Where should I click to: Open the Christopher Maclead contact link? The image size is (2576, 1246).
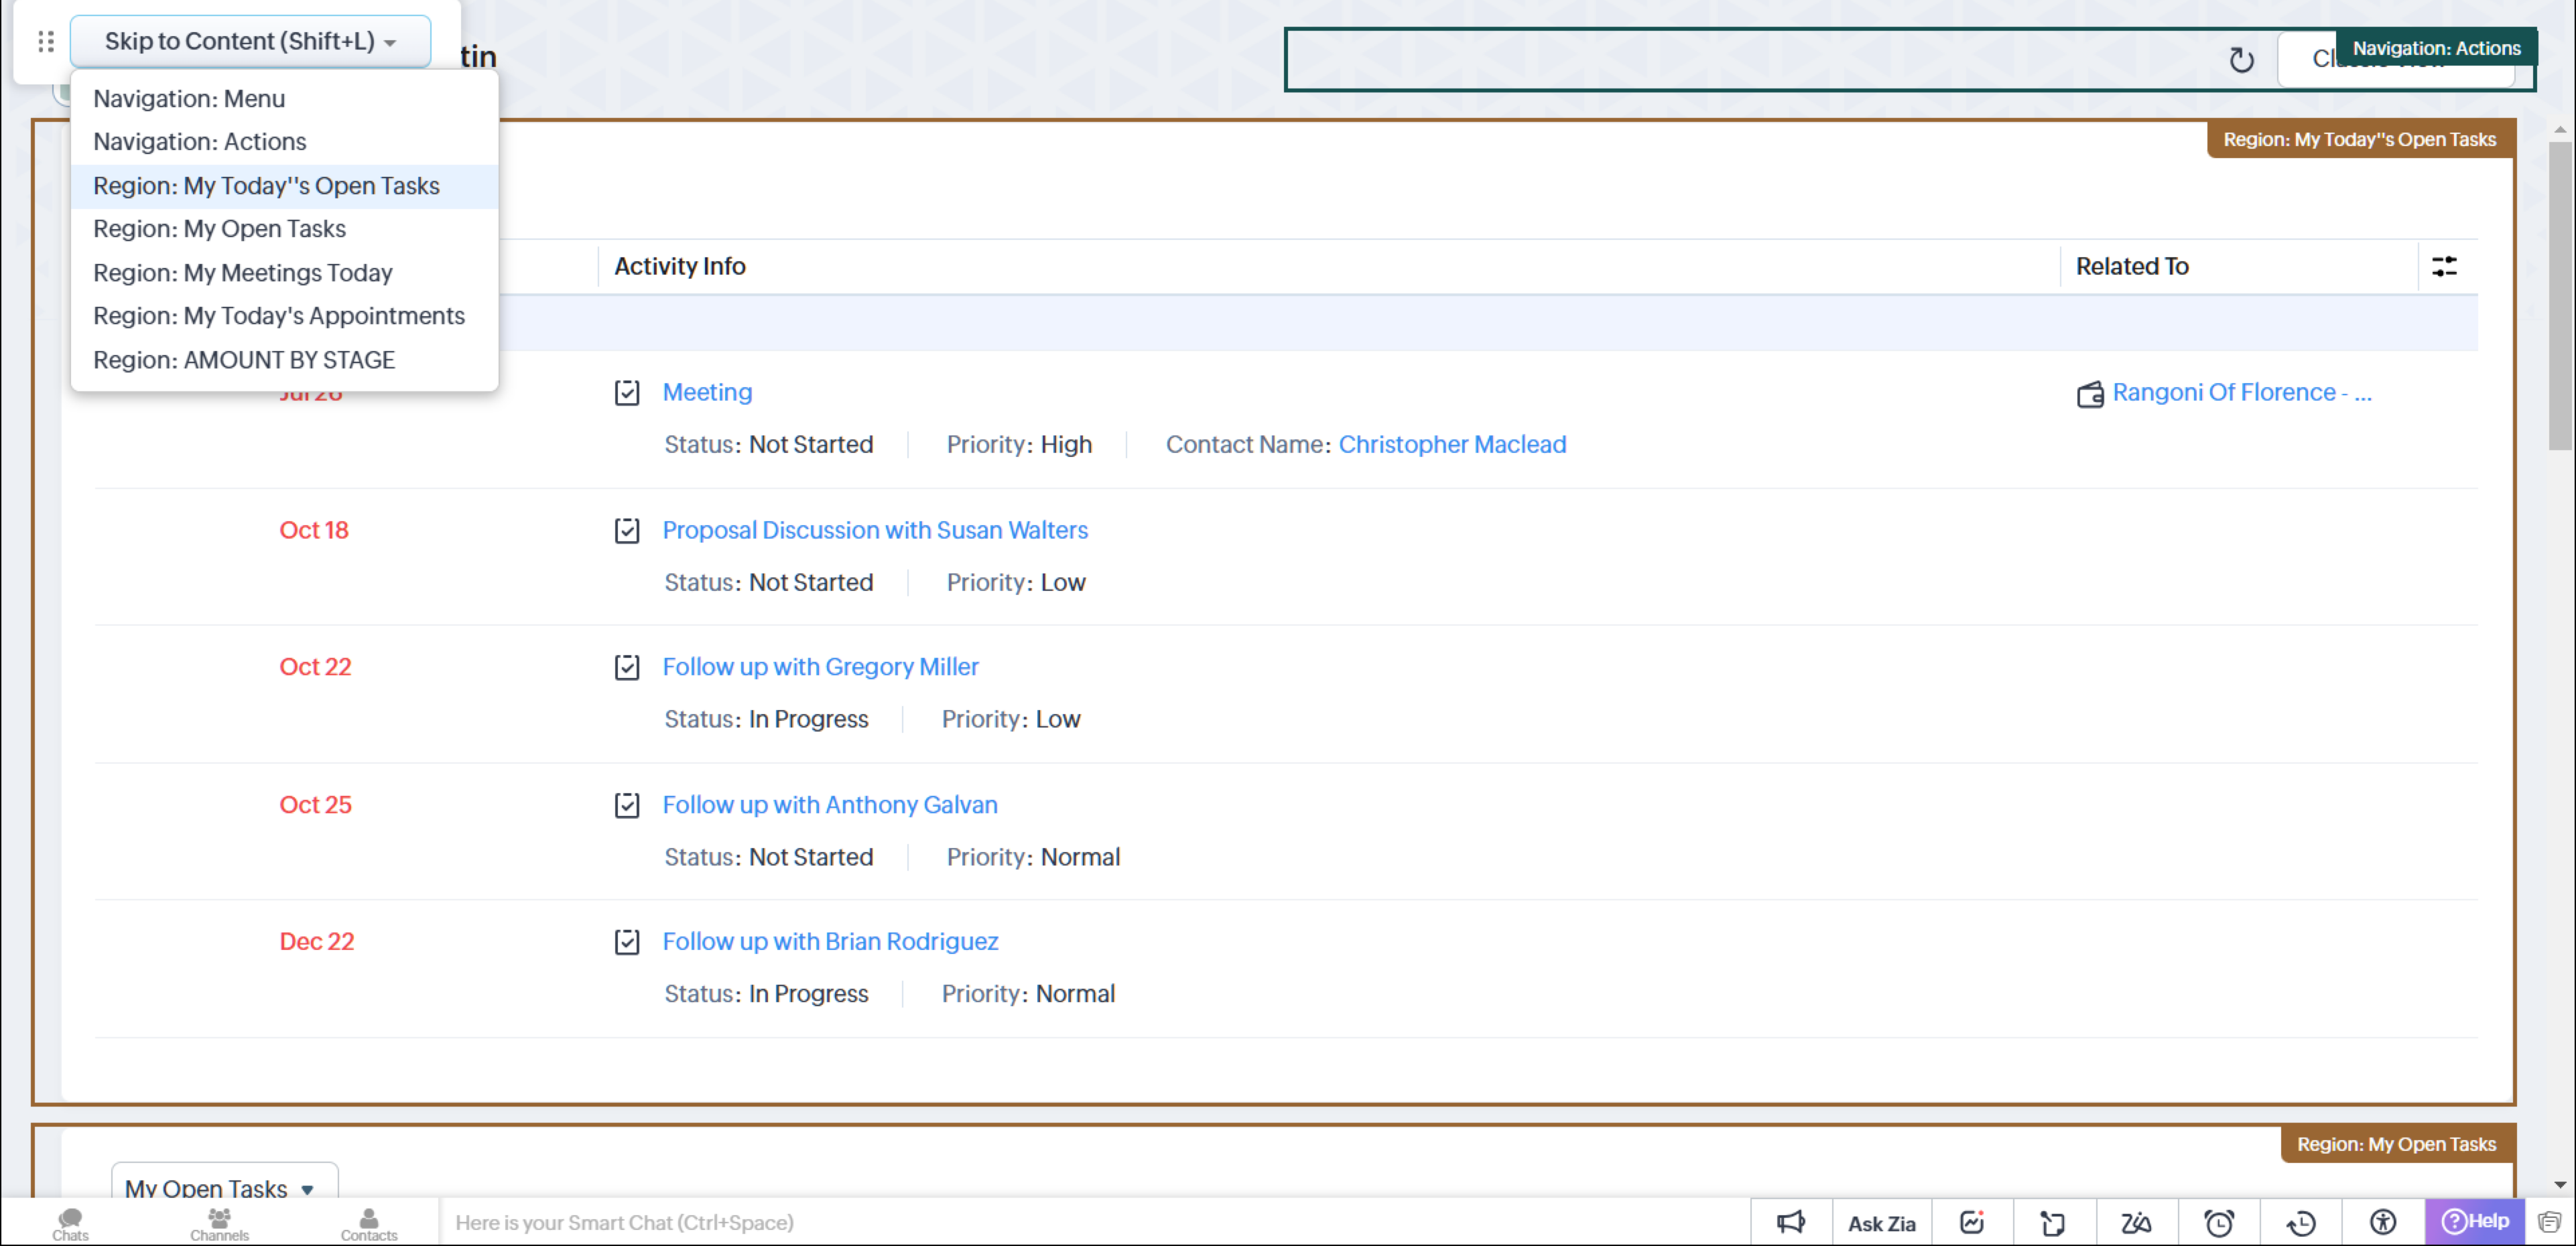click(1452, 445)
